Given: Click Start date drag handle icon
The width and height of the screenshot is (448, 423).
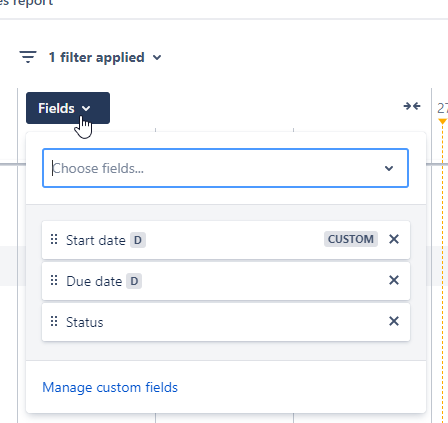Looking at the screenshot, I should pyautogui.click(x=54, y=239).
